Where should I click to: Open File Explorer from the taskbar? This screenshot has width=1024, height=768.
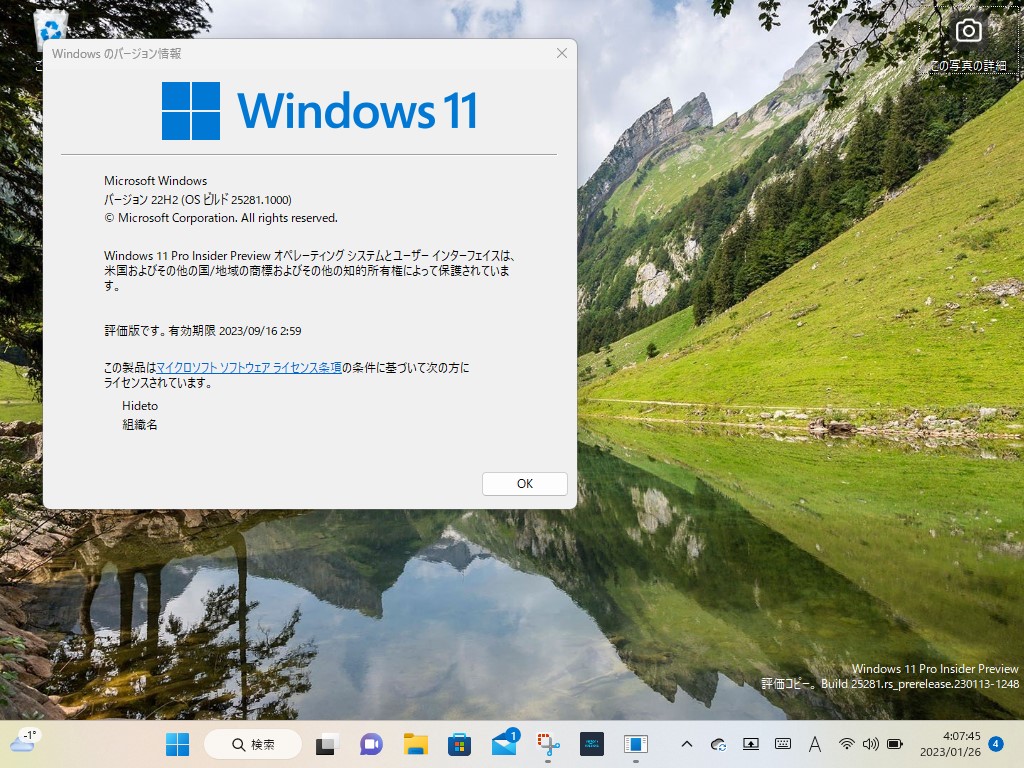pyautogui.click(x=415, y=744)
